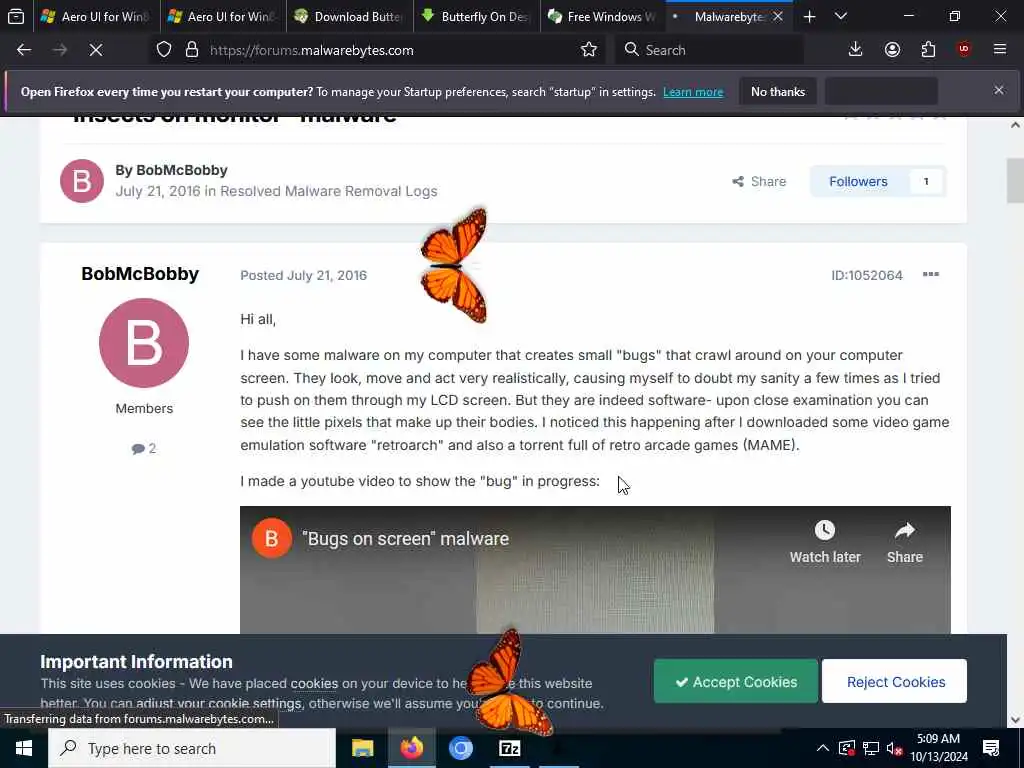Screen dimensions: 1024x768
Task: Open the Firefox account icon
Action: point(892,50)
